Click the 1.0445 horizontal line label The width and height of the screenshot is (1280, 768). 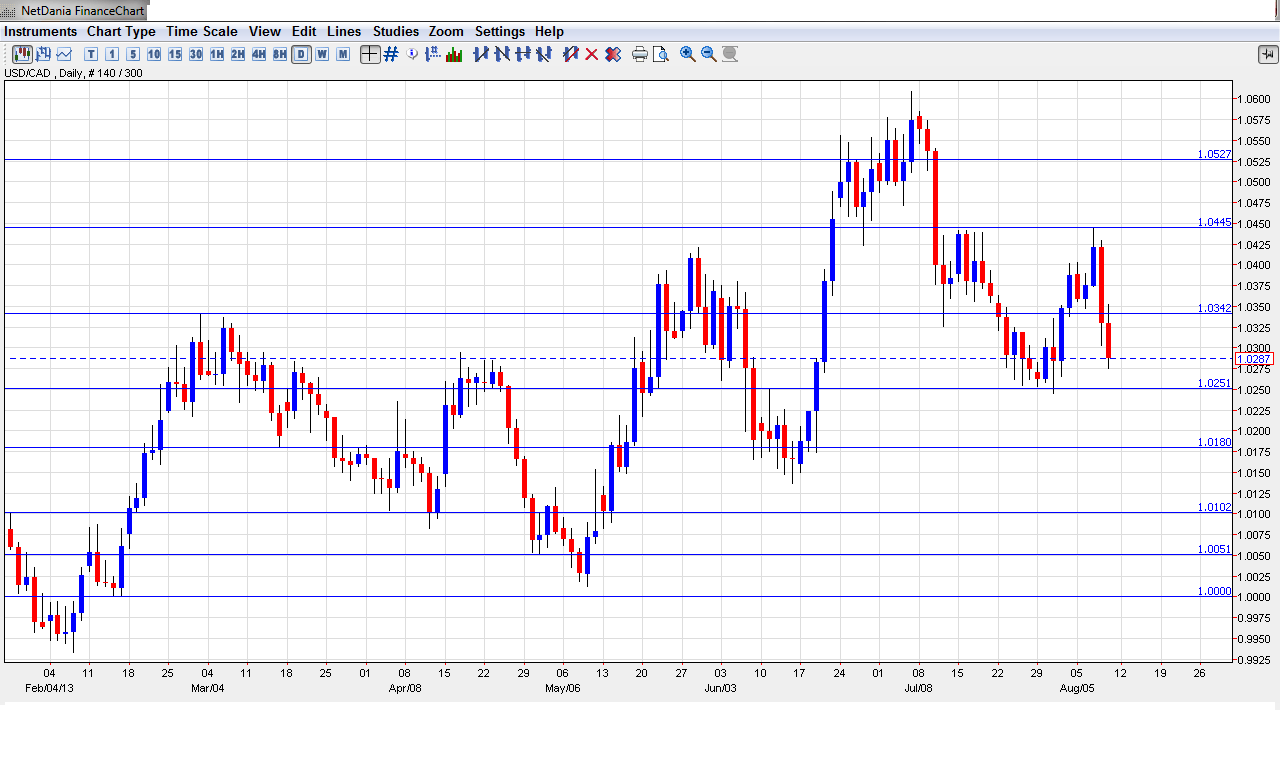[1214, 222]
